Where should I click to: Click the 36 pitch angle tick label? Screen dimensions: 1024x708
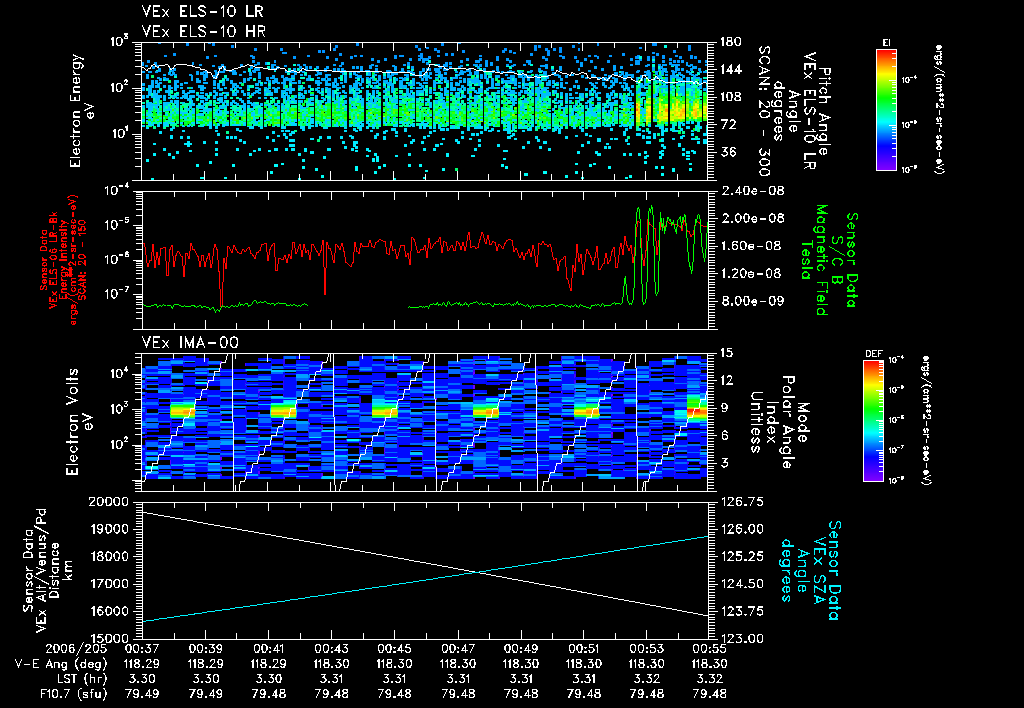point(727,152)
